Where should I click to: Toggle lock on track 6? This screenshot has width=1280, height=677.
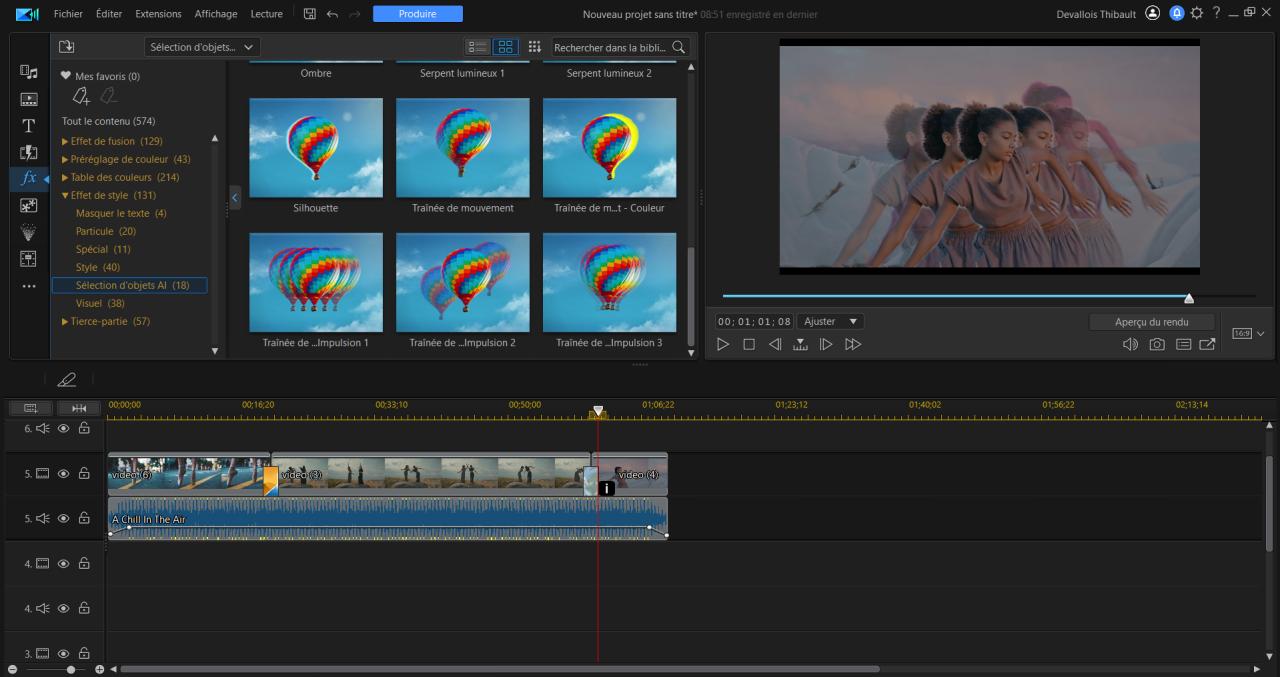pos(84,428)
